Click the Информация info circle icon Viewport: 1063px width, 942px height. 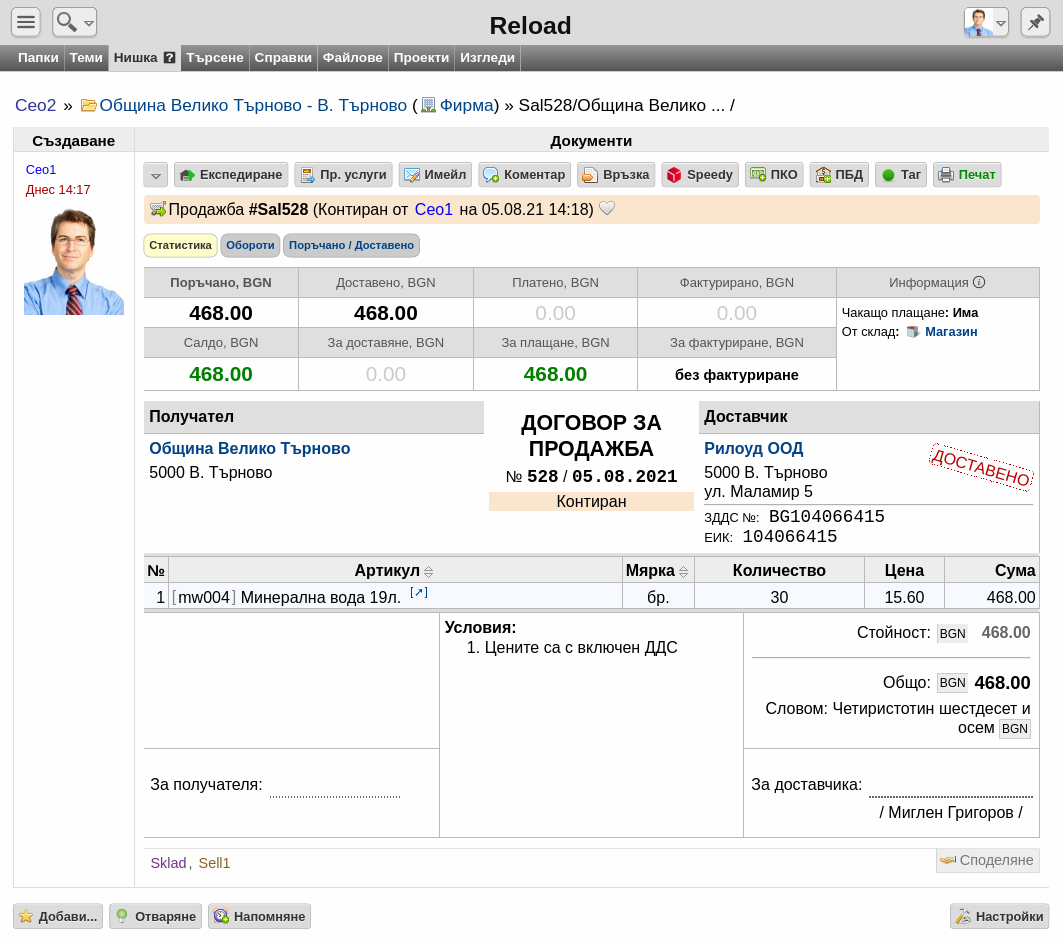[979, 282]
